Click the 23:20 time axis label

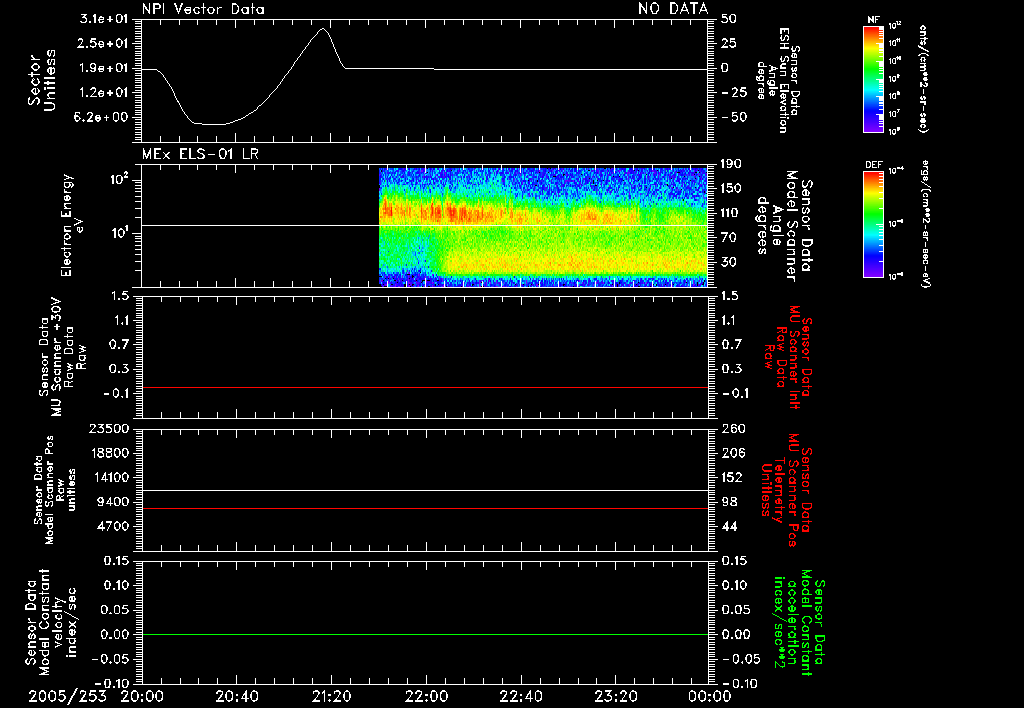click(x=615, y=696)
